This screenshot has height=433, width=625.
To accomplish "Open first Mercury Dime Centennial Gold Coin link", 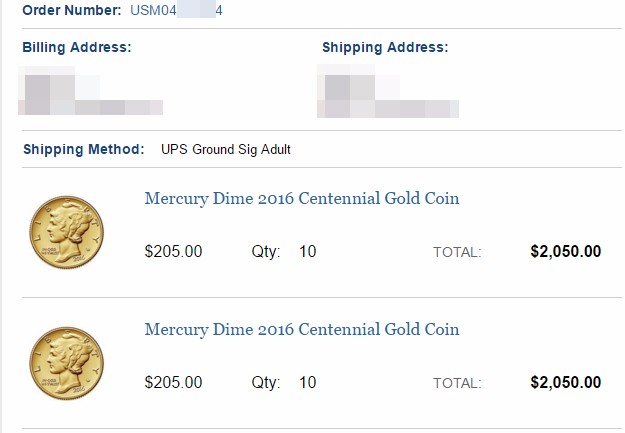I will click(x=302, y=199).
